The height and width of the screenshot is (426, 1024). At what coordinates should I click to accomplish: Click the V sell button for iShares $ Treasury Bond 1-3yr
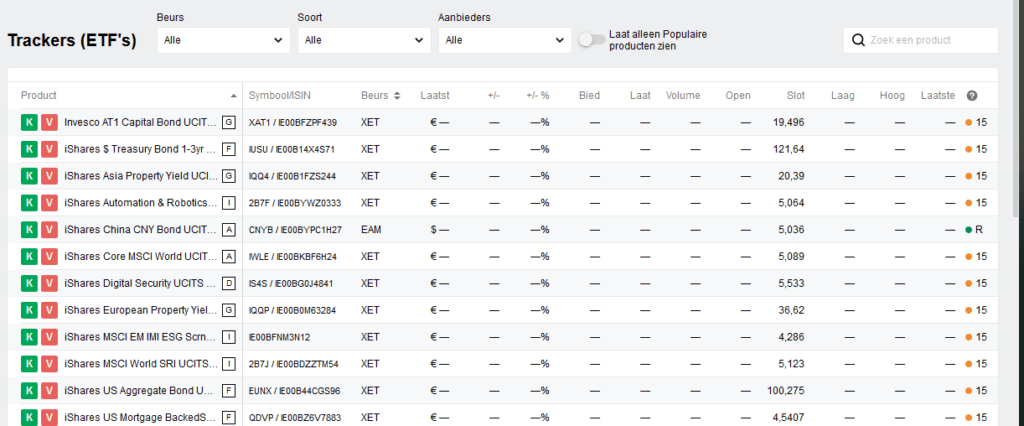(x=49, y=149)
